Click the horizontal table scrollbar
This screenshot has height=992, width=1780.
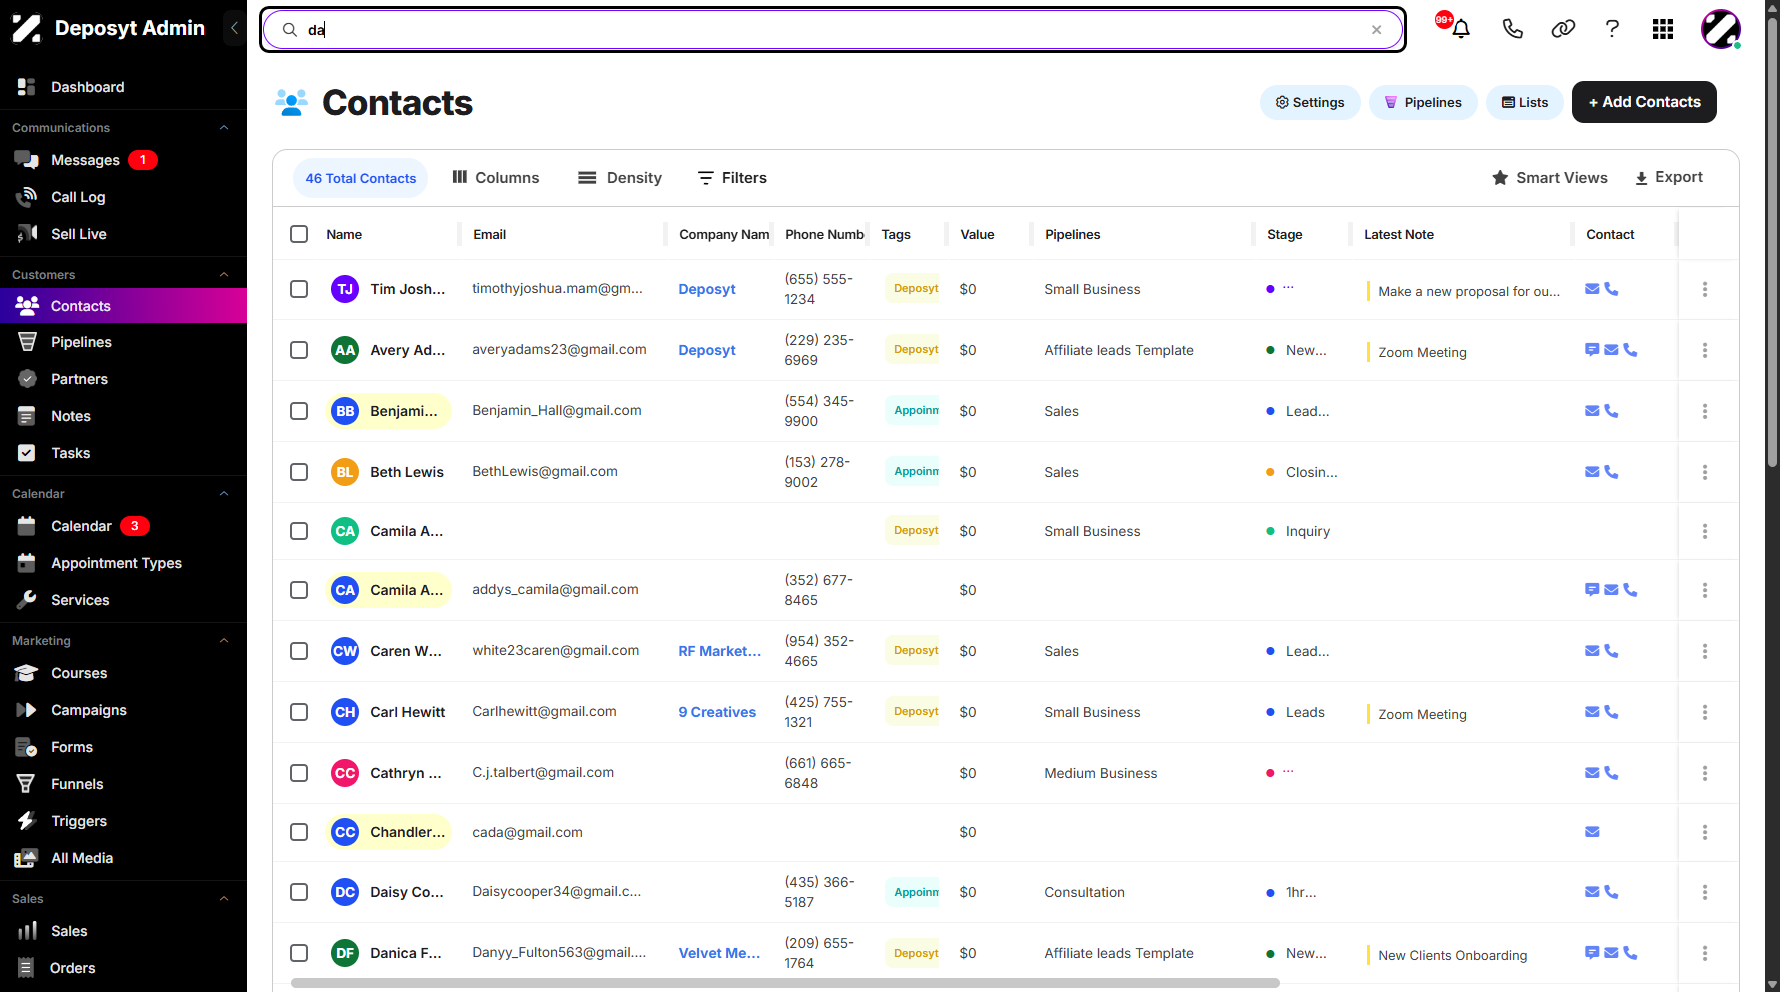tap(785, 983)
